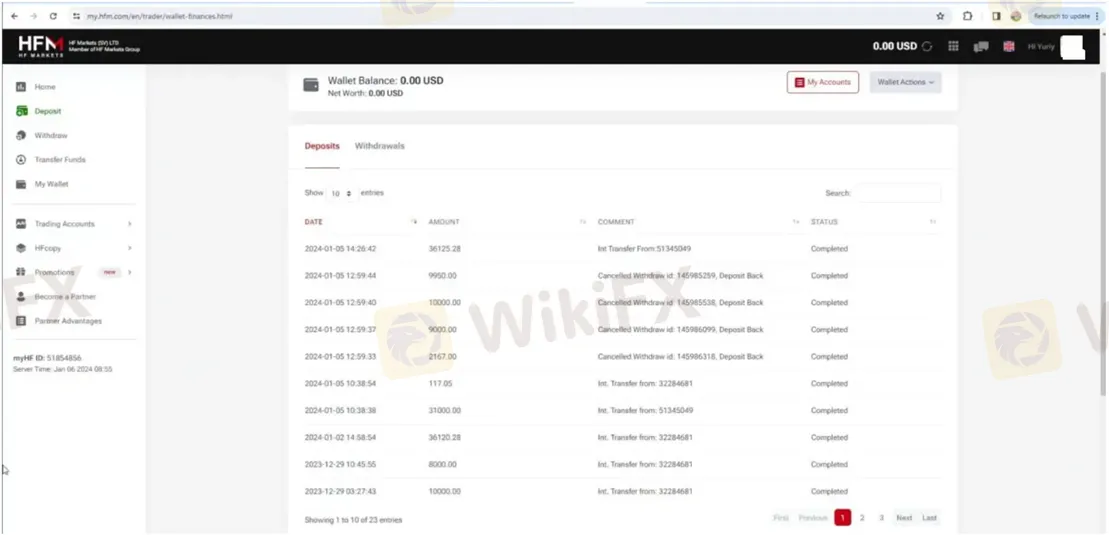1109x535 pixels.
Task: Click the browser back arrow
Action: tap(15, 16)
